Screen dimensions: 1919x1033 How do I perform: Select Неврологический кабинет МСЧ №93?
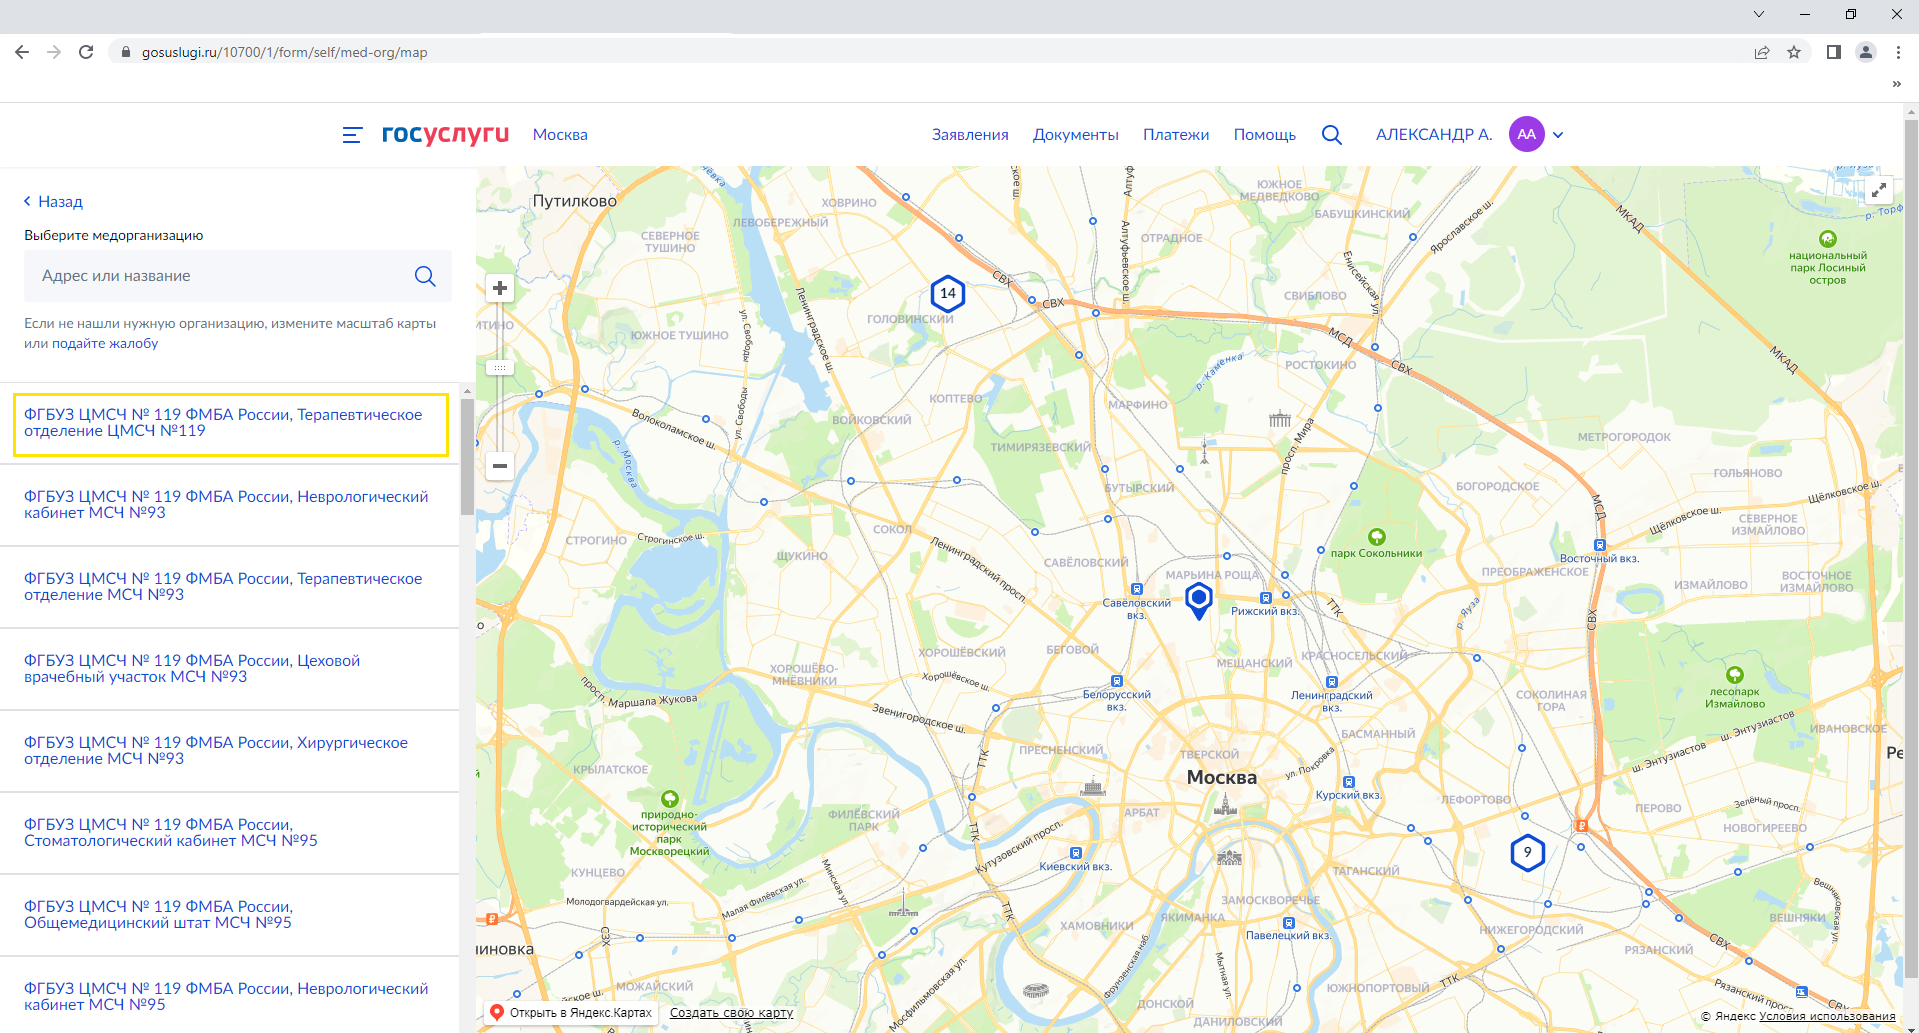[x=229, y=505]
